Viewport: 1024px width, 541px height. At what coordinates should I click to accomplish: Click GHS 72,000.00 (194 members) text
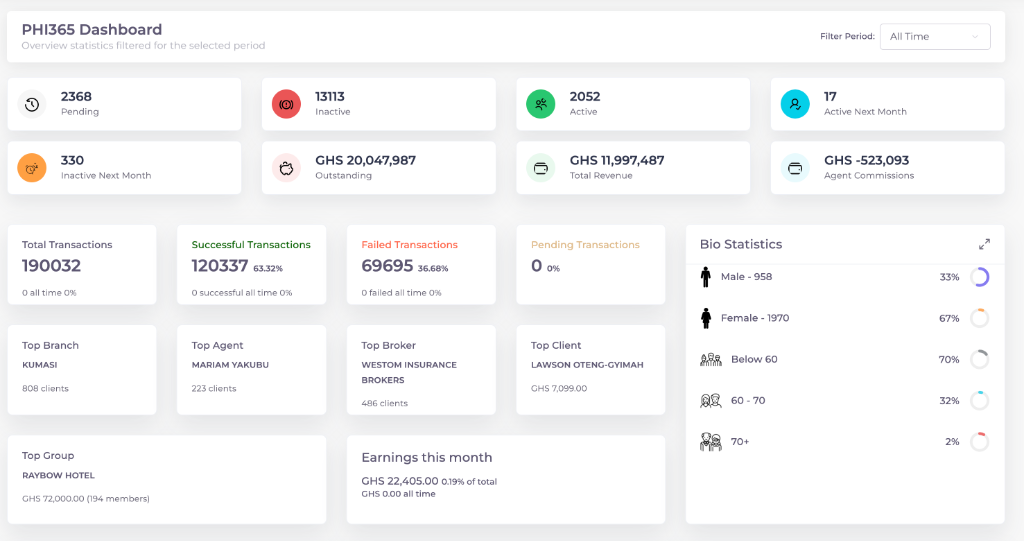click(86, 499)
